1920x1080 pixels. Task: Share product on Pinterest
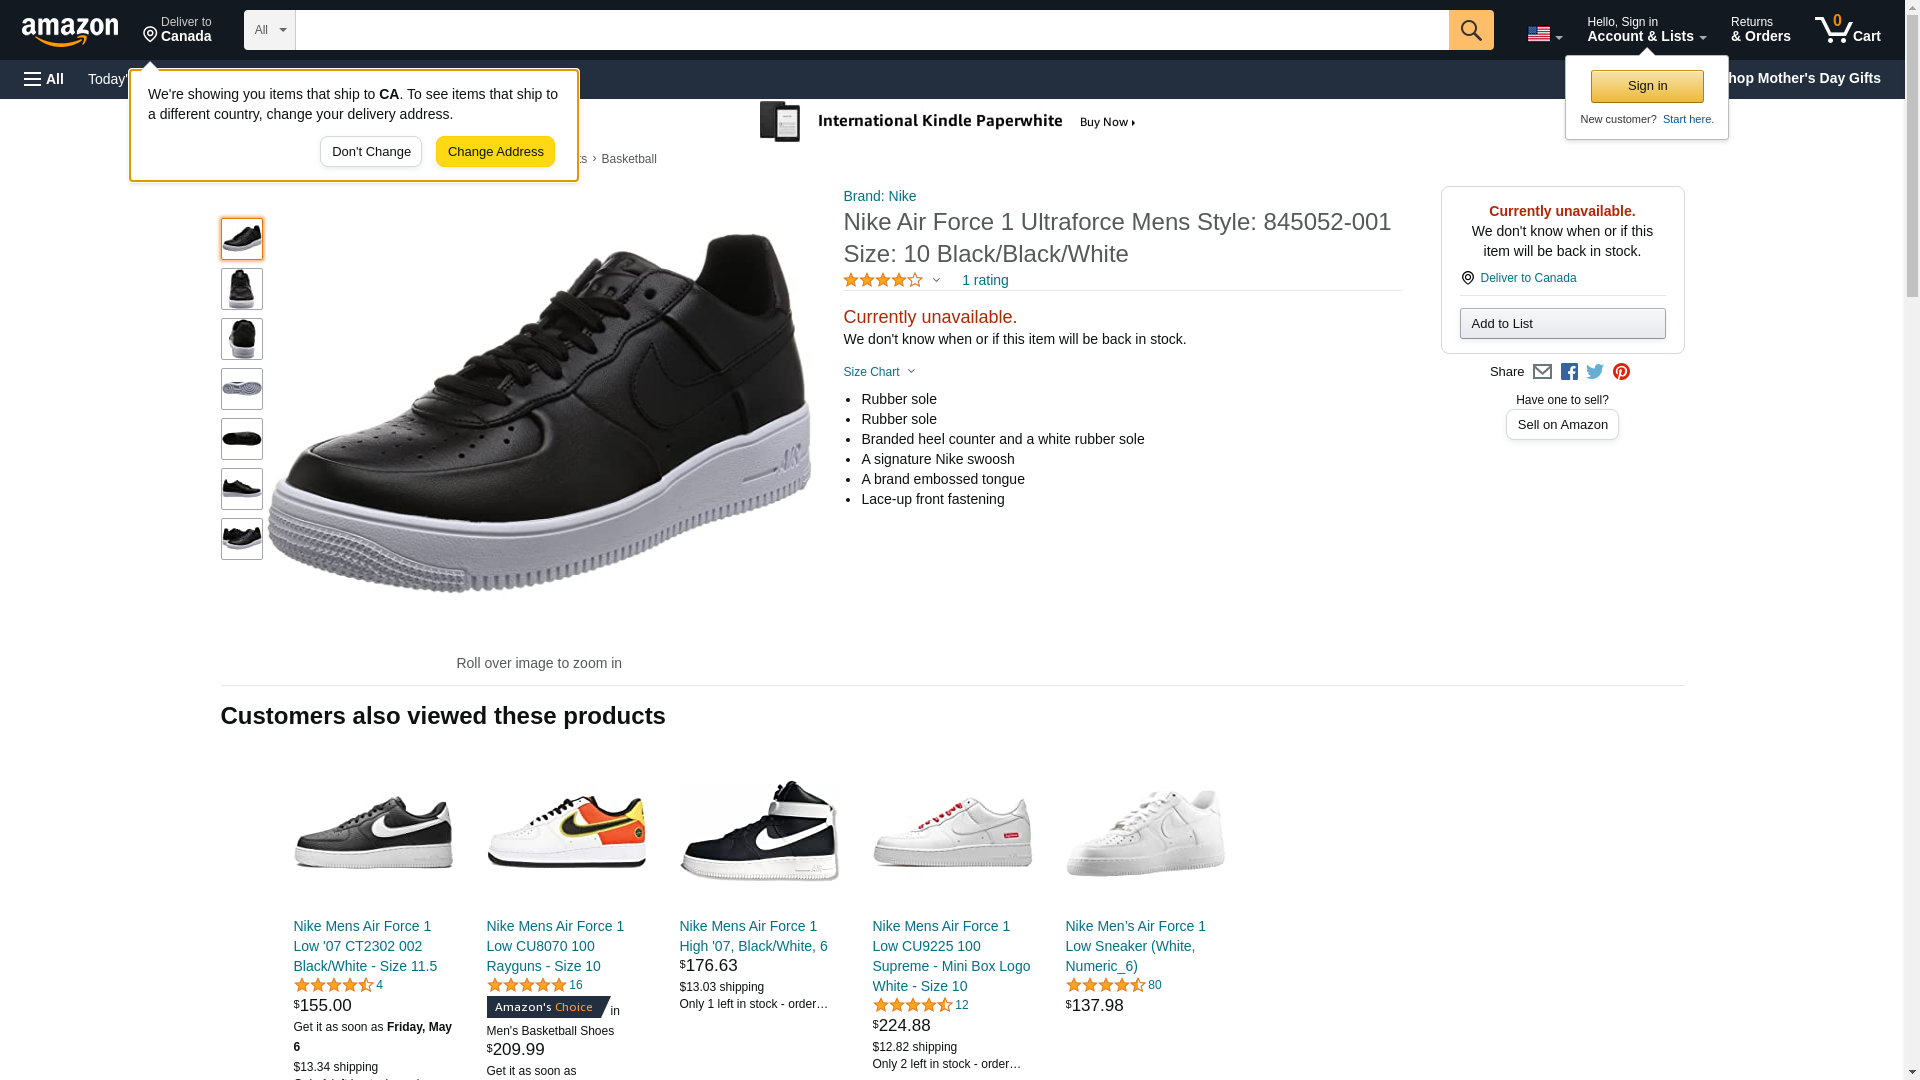click(1621, 372)
